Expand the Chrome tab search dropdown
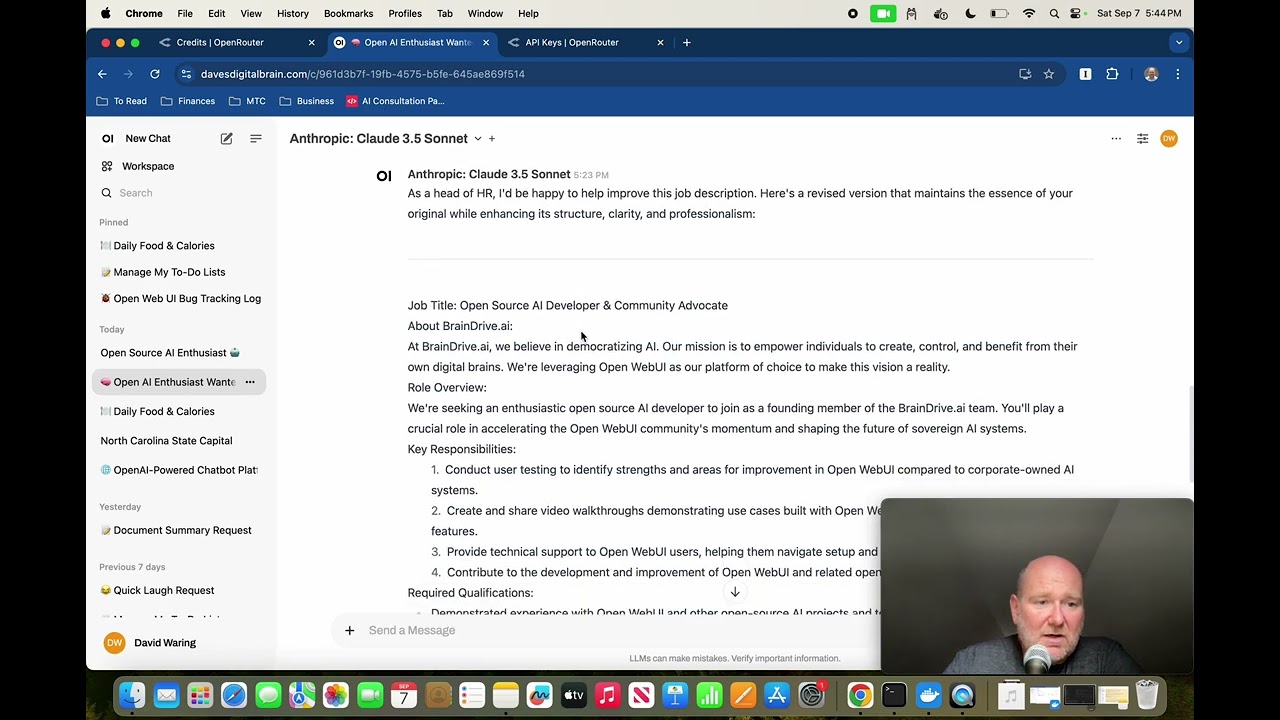1280x720 pixels. point(1179,42)
